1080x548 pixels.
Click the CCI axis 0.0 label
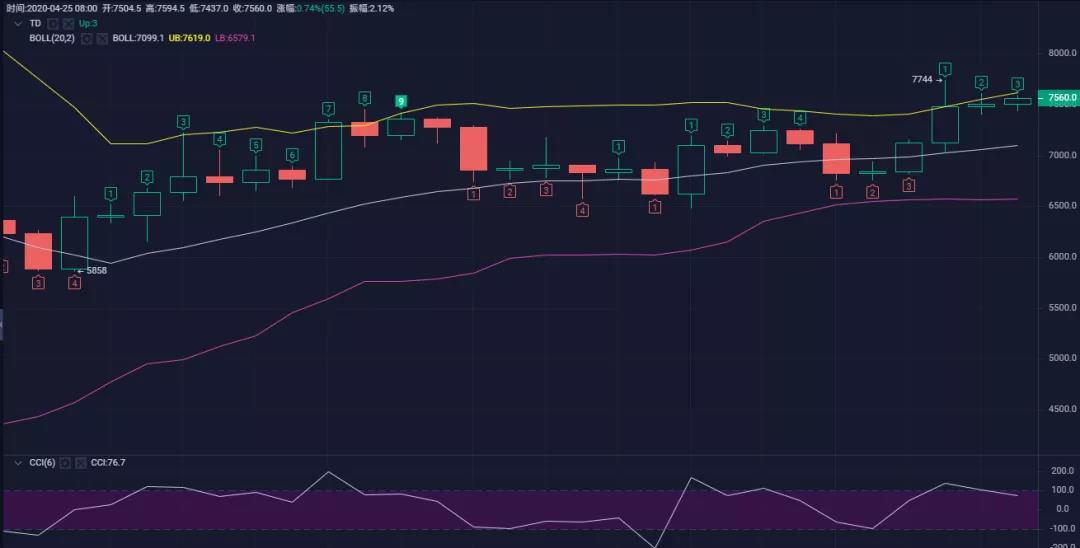pos(1065,509)
